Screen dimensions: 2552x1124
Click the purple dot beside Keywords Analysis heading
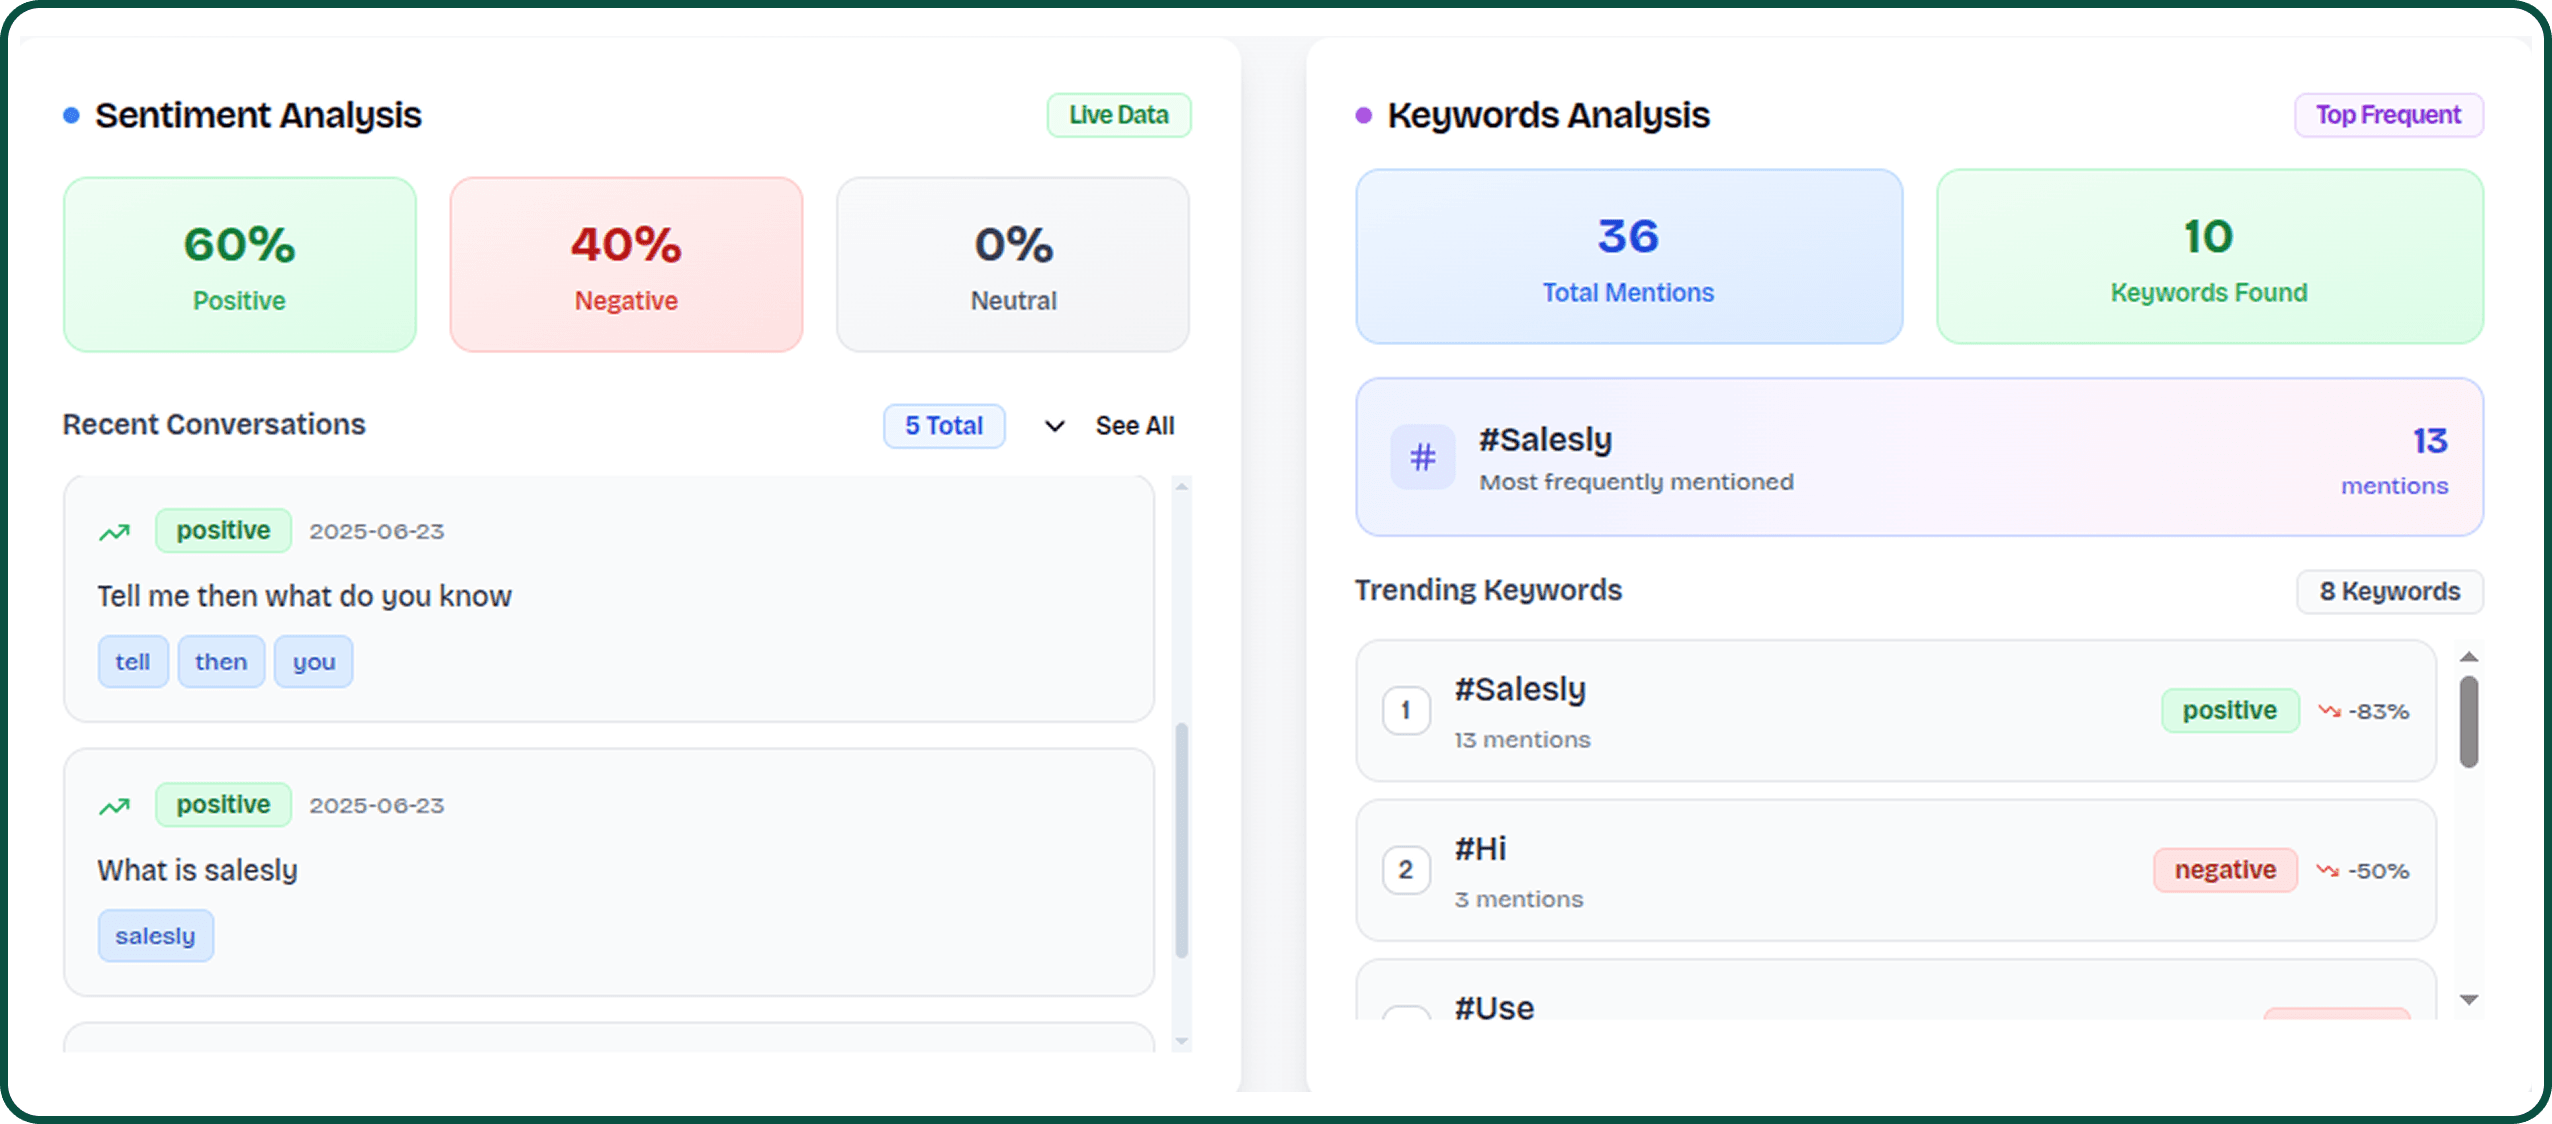pyautogui.click(x=1361, y=116)
